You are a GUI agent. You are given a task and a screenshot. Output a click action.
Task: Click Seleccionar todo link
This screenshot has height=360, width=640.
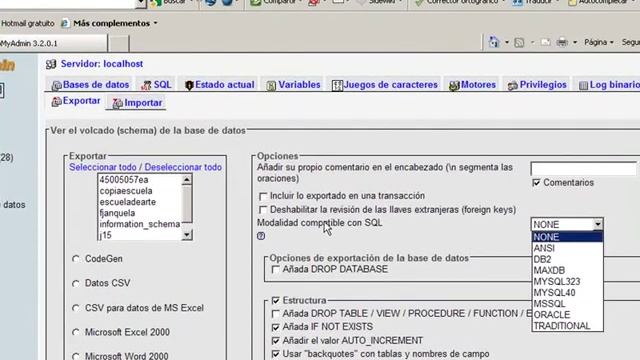pyautogui.click(x=103, y=167)
